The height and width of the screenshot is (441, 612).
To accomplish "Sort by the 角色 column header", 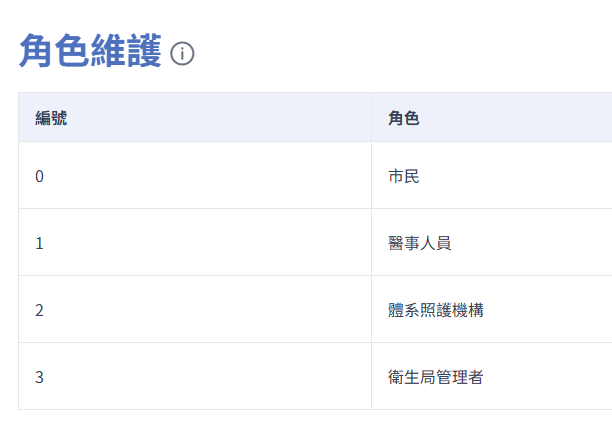I will pos(403,118).
